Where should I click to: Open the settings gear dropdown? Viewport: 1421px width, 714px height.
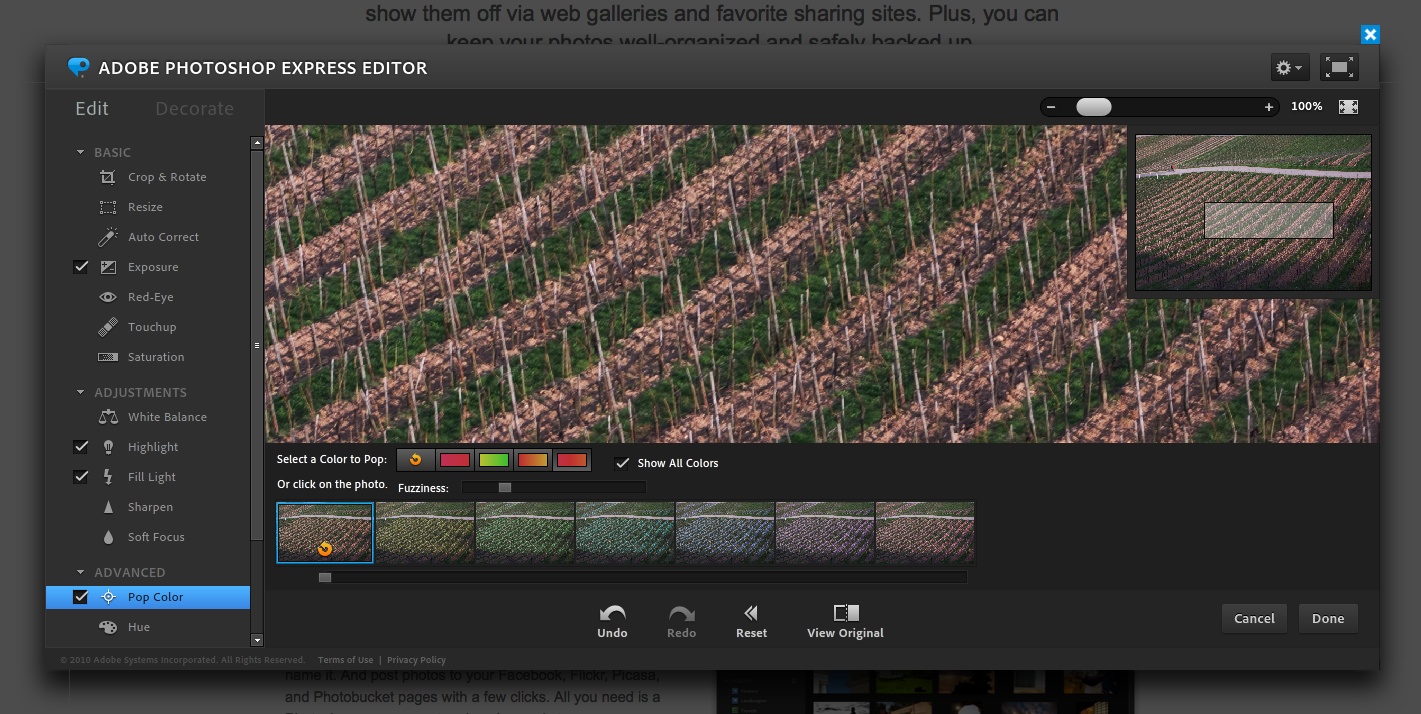coord(1289,67)
